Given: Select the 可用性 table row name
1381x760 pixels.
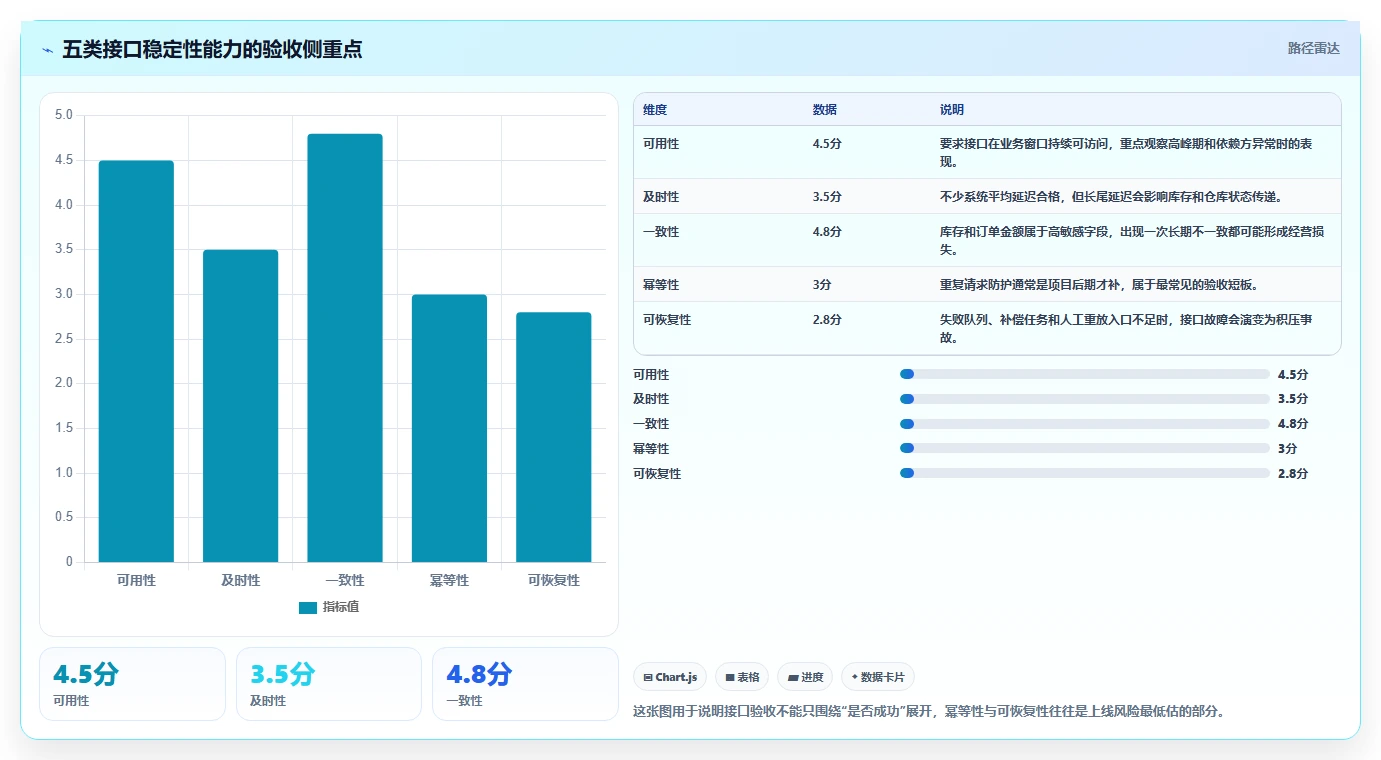Looking at the screenshot, I should click(x=661, y=144).
